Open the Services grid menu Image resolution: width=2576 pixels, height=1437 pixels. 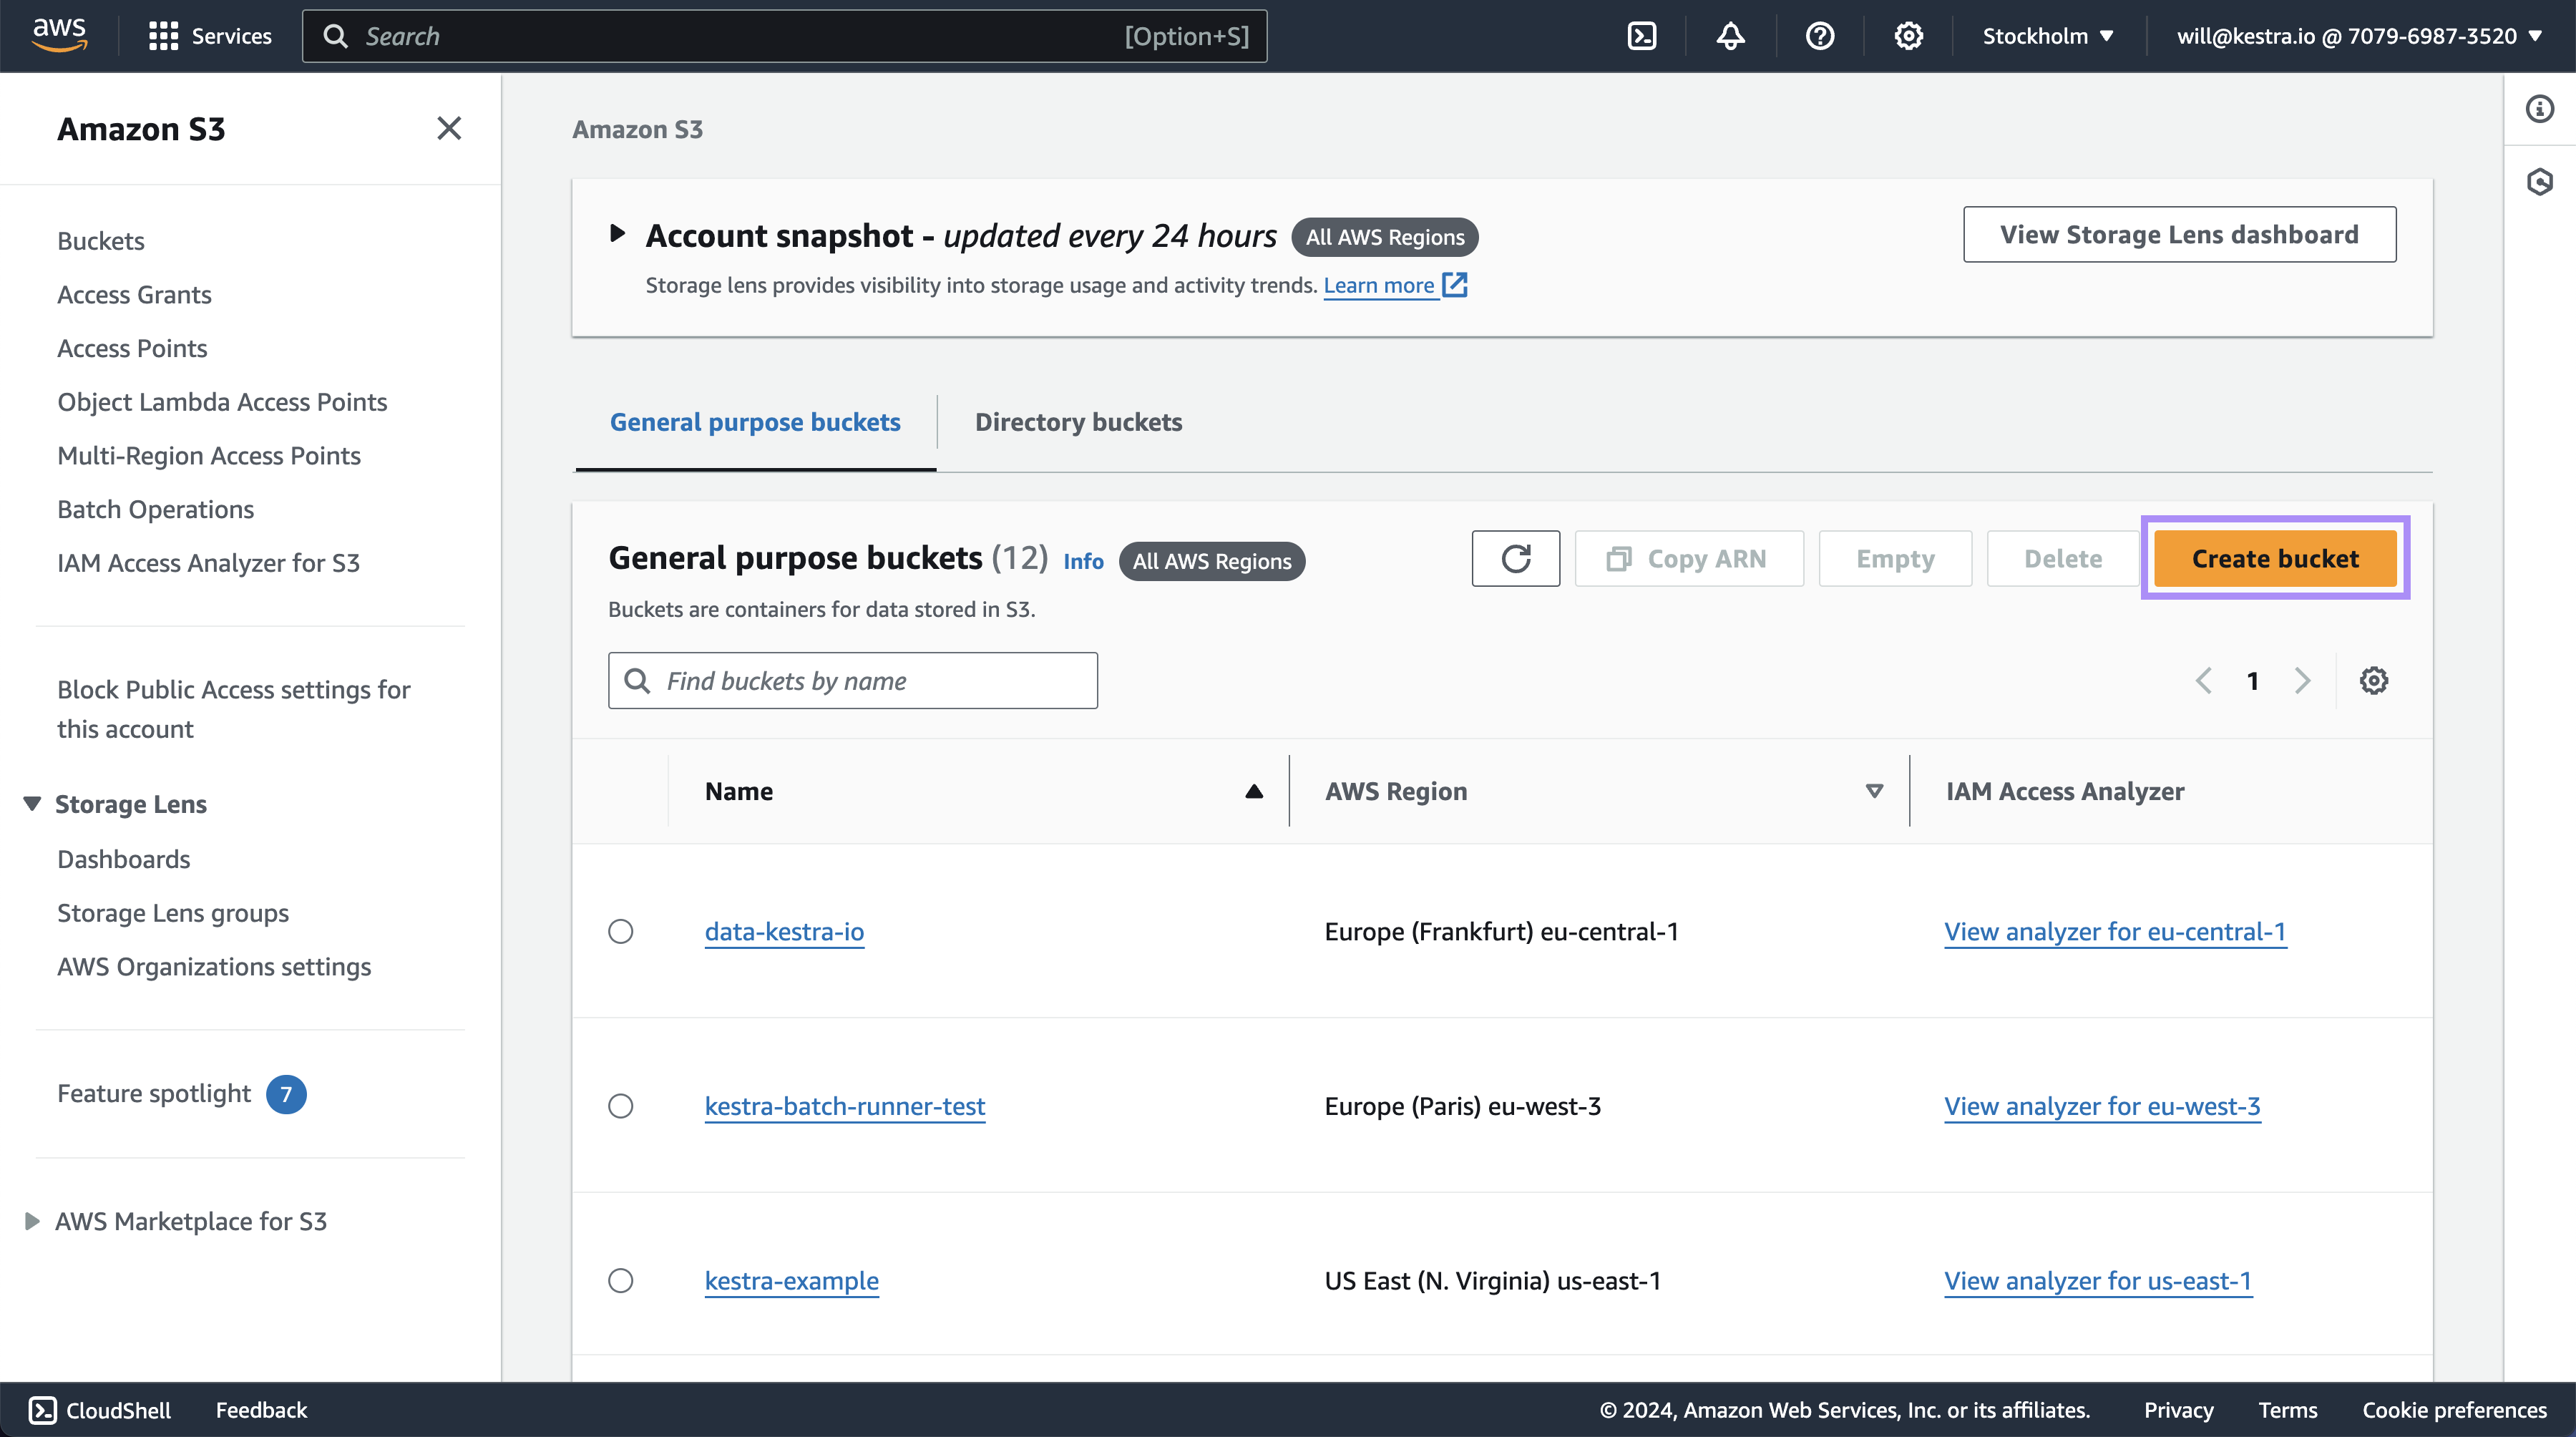click(163, 36)
